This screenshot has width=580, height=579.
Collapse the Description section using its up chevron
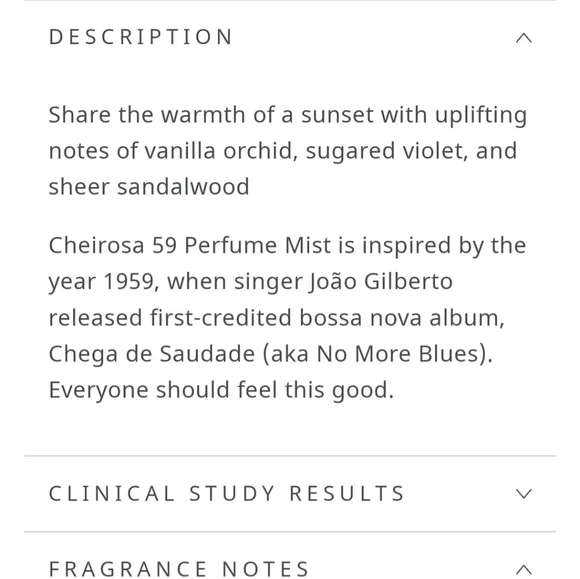click(x=523, y=38)
